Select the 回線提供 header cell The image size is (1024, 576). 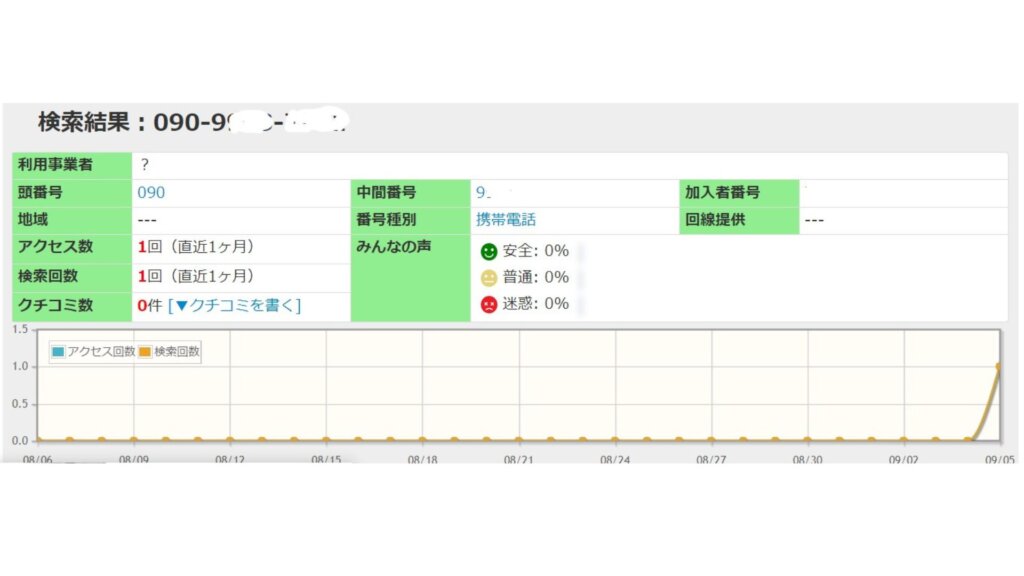click(x=739, y=220)
